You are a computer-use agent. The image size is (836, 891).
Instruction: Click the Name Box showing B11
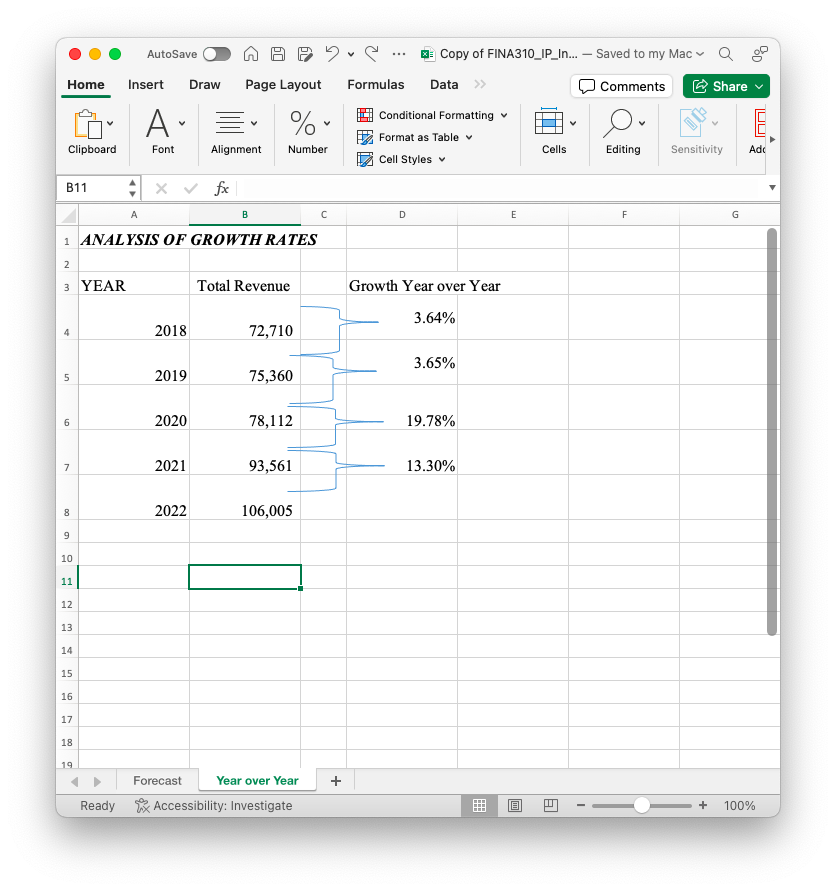91,188
